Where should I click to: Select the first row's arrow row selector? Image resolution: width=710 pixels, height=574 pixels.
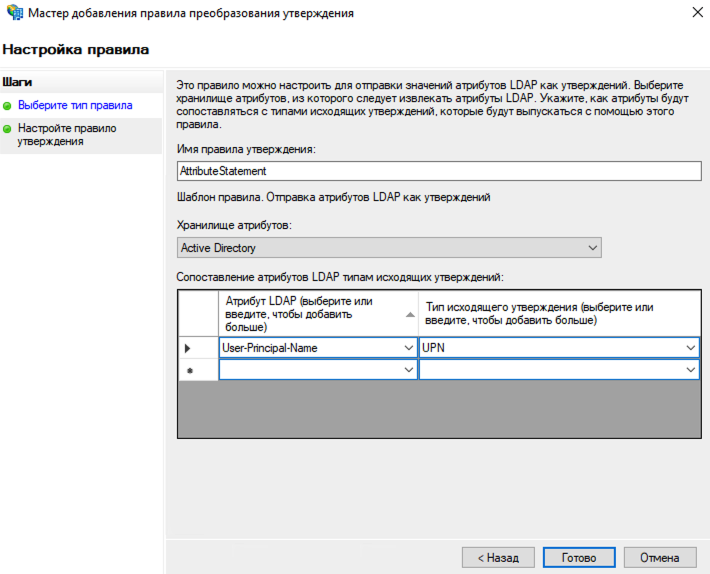(x=189, y=347)
